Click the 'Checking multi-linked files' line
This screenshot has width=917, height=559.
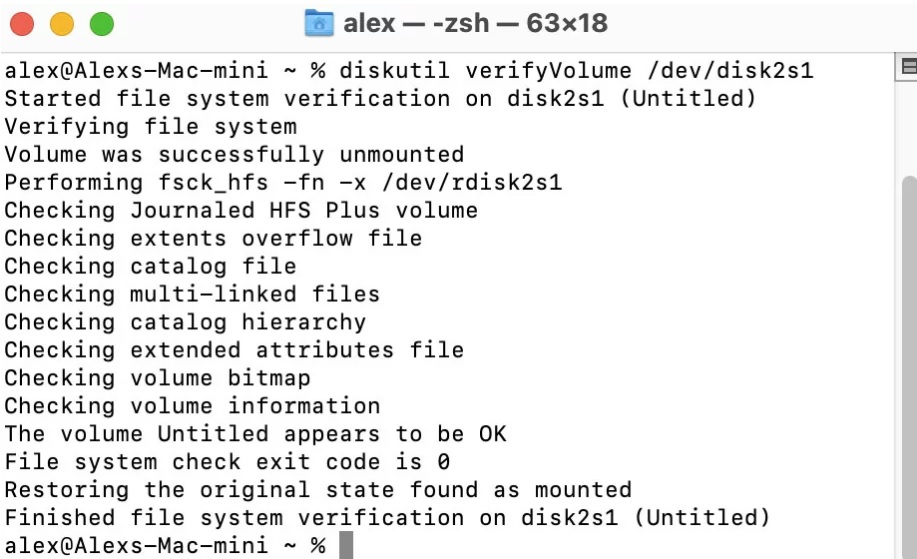[192, 295]
